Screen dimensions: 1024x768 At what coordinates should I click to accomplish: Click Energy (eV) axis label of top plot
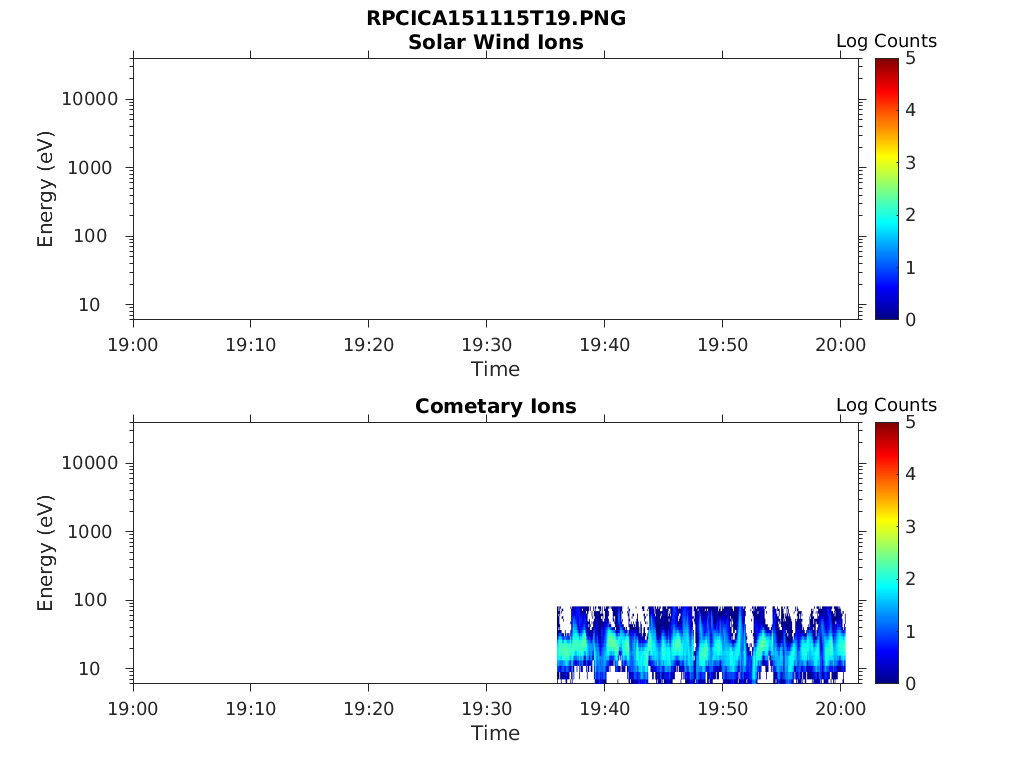point(45,189)
